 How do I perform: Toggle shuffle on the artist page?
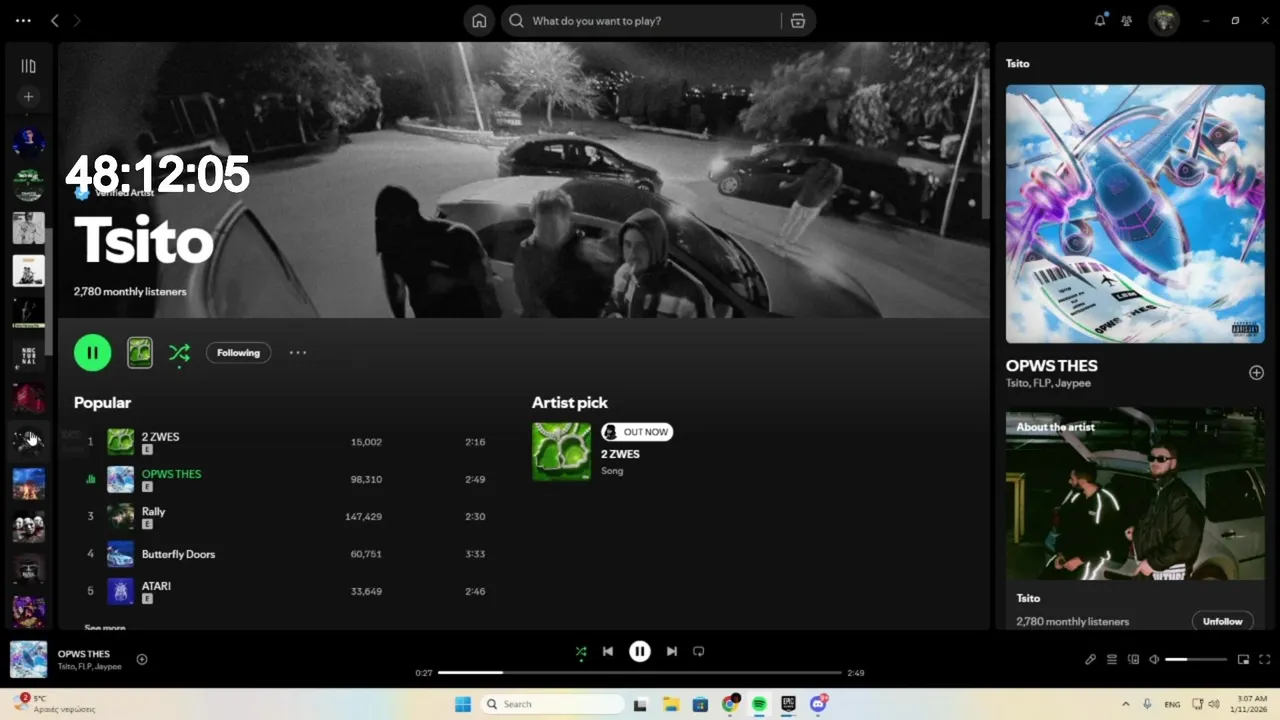(179, 352)
